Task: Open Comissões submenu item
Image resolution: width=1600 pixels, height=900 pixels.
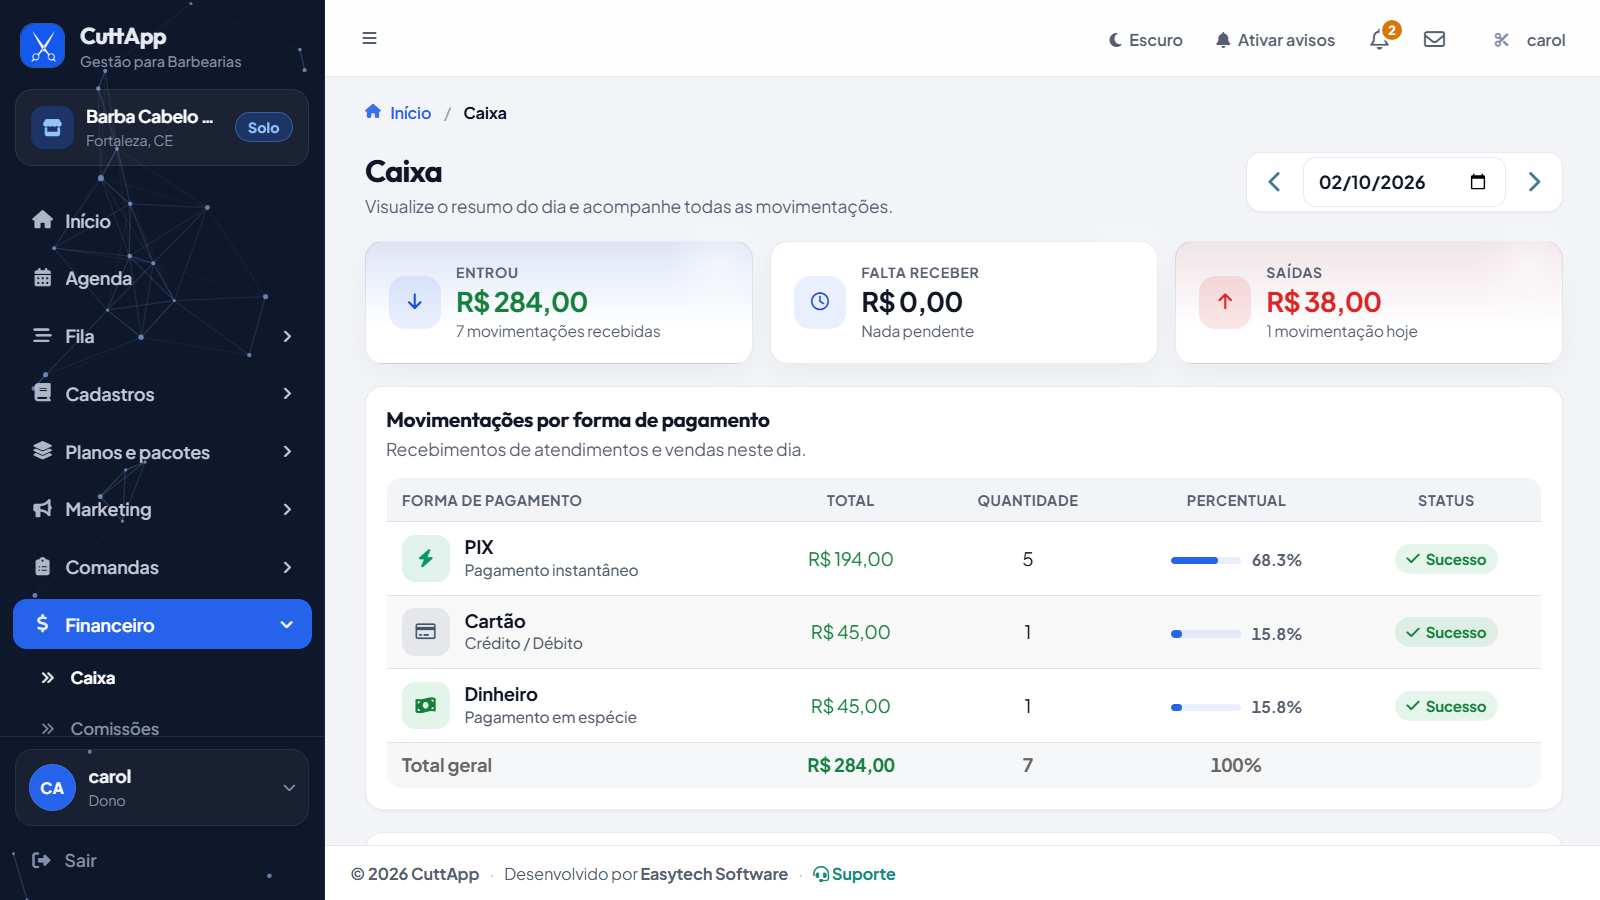Action: click(99, 729)
